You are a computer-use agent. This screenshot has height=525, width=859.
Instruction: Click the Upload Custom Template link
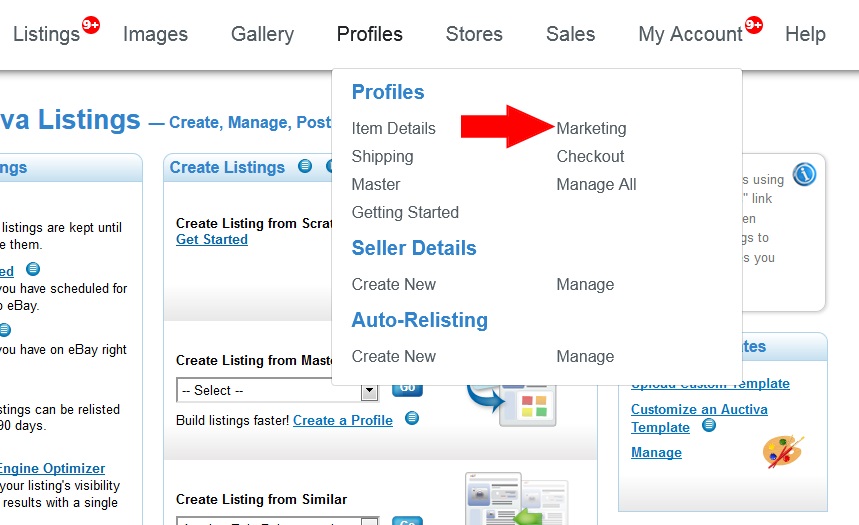(x=710, y=384)
